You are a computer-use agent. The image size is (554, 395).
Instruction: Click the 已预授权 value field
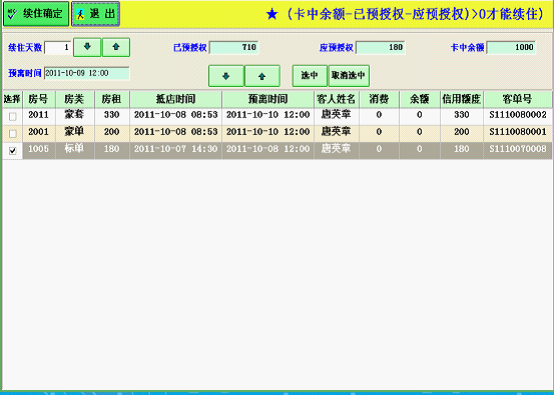click(x=234, y=48)
